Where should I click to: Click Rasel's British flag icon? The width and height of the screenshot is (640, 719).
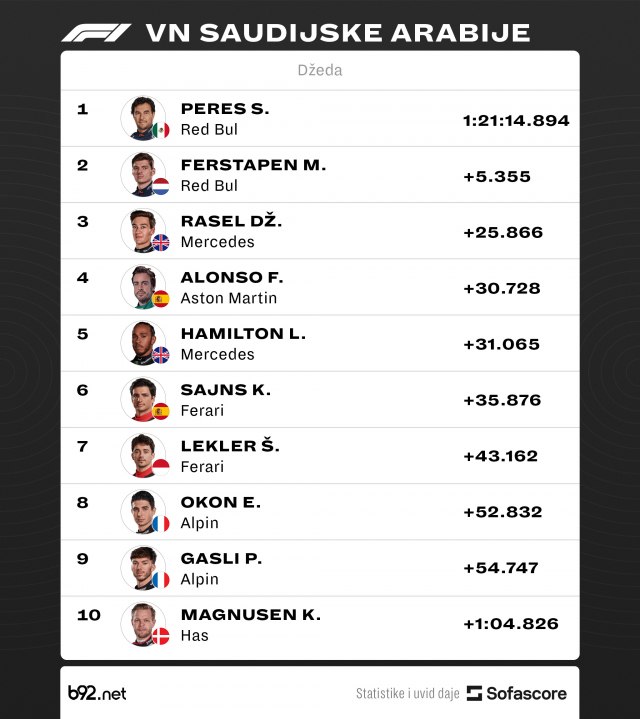[x=161, y=242]
